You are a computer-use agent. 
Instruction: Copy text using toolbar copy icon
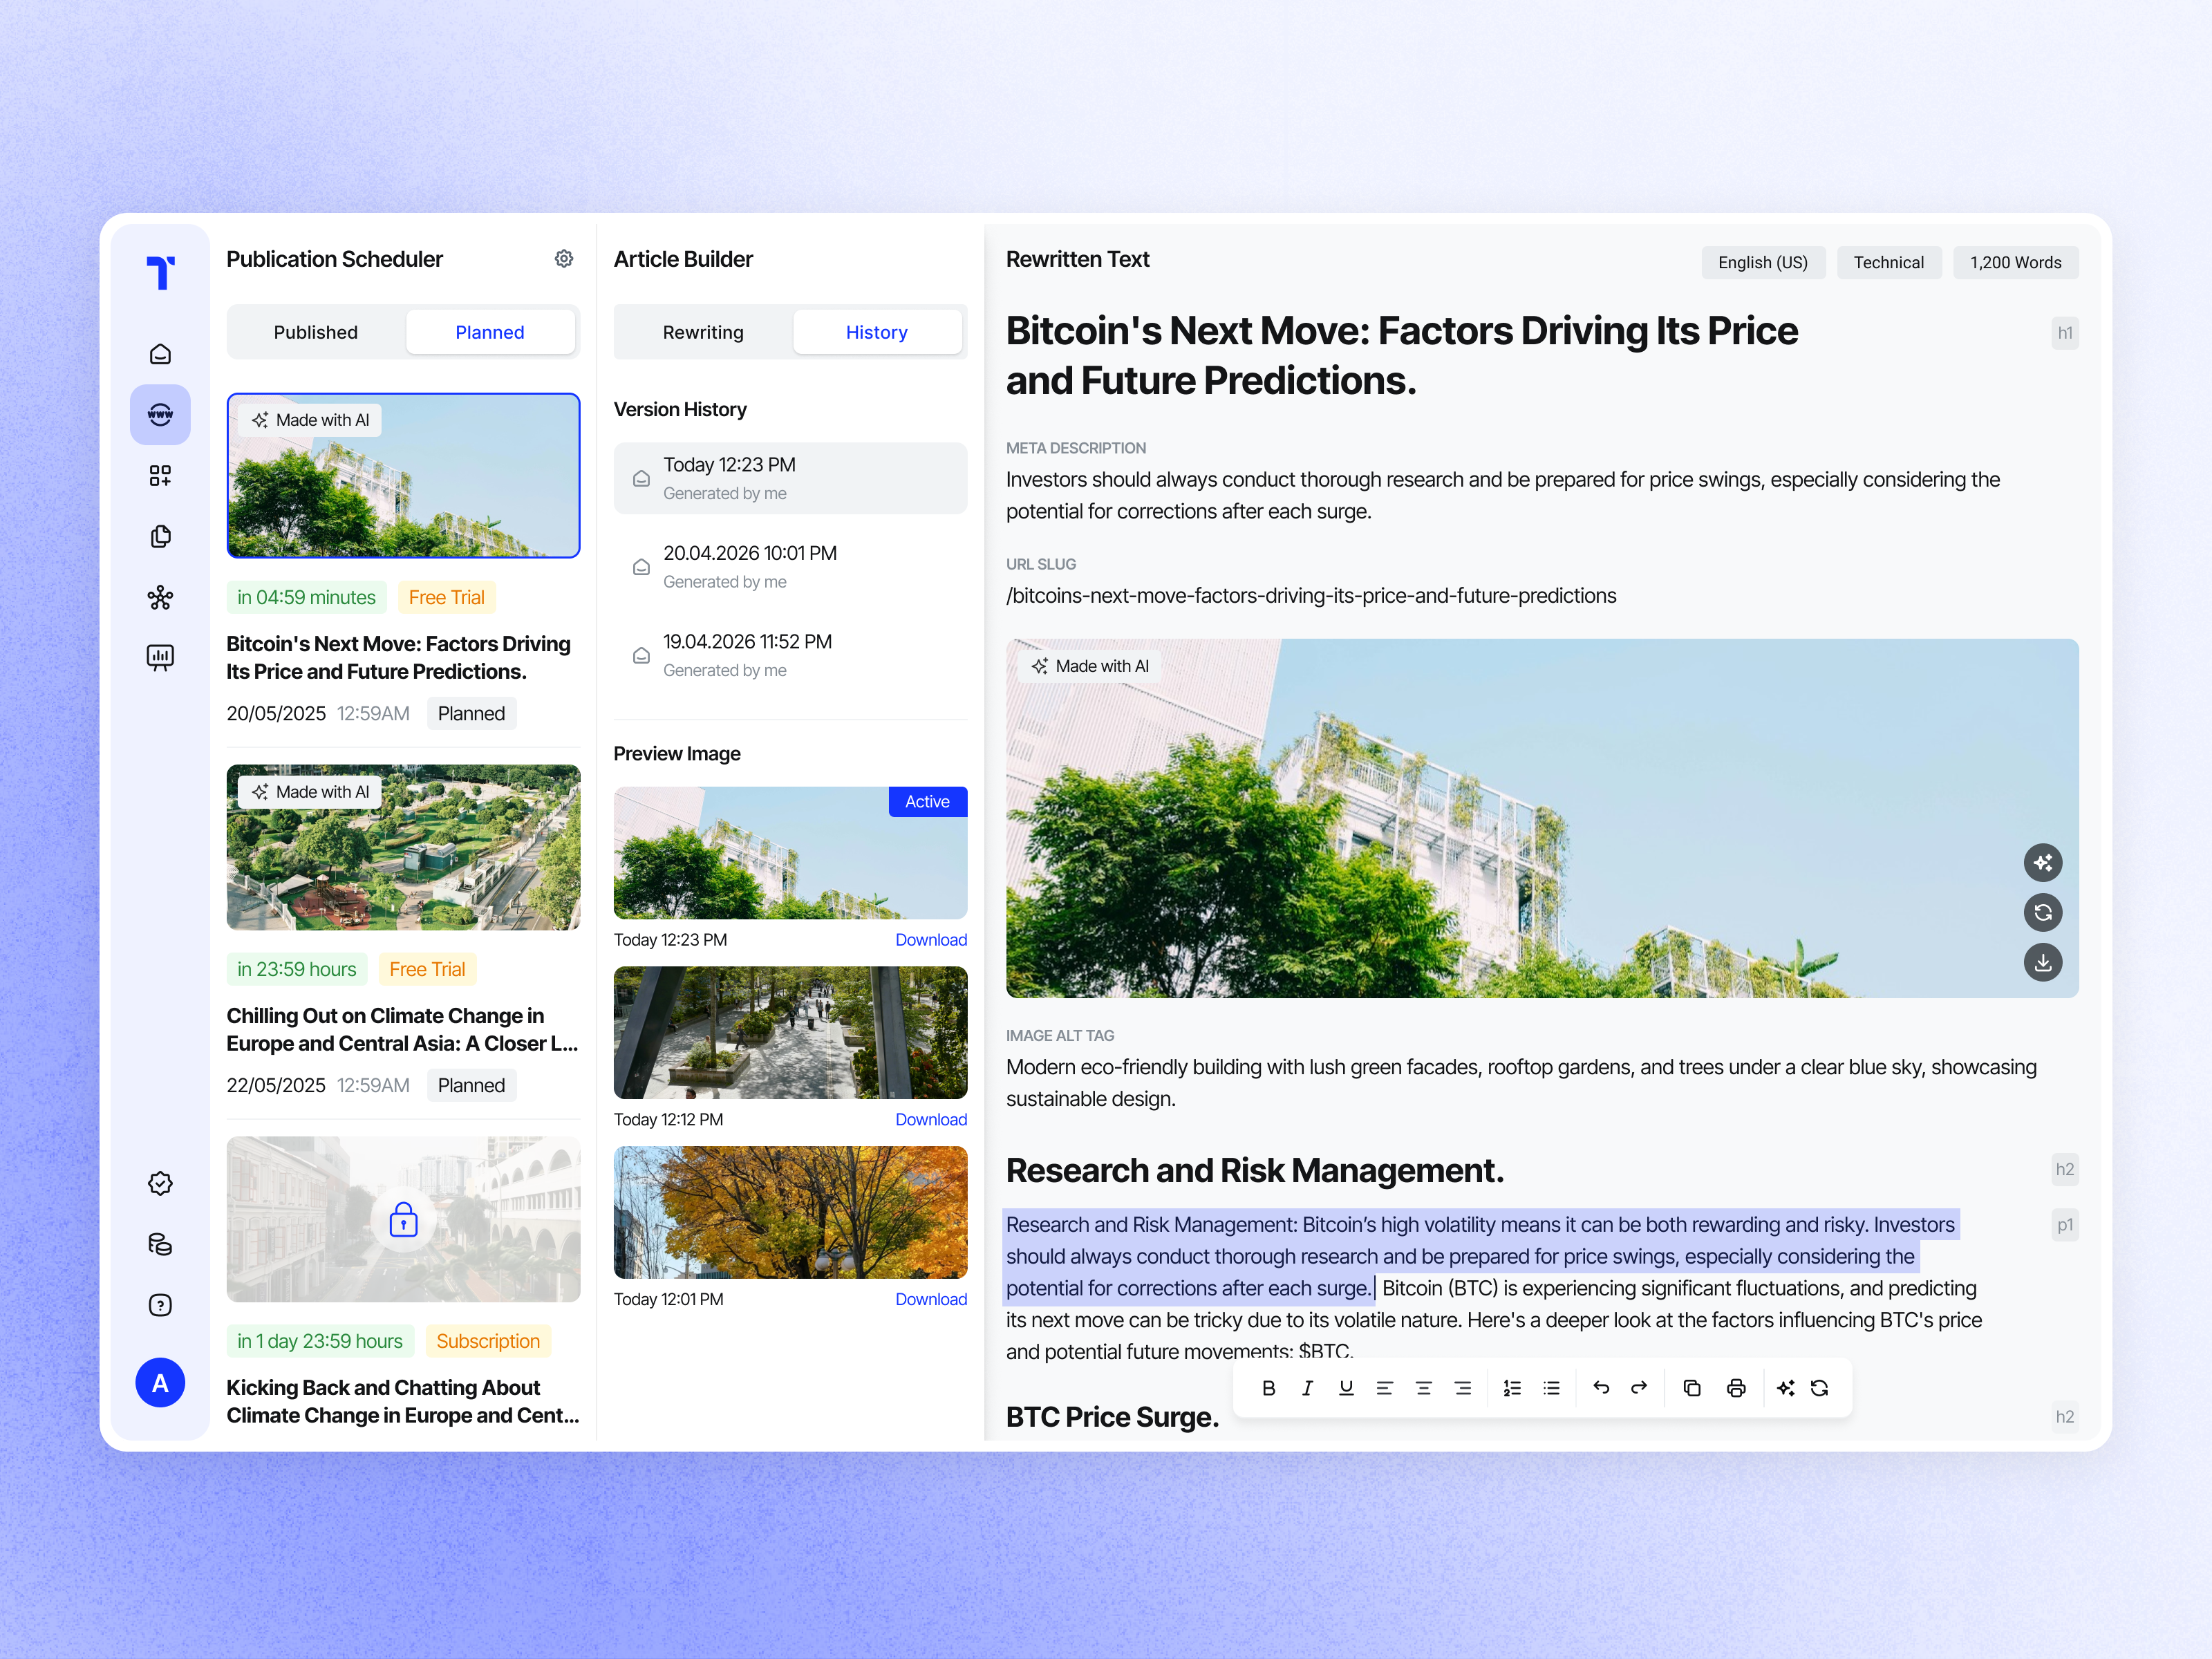1692,1388
